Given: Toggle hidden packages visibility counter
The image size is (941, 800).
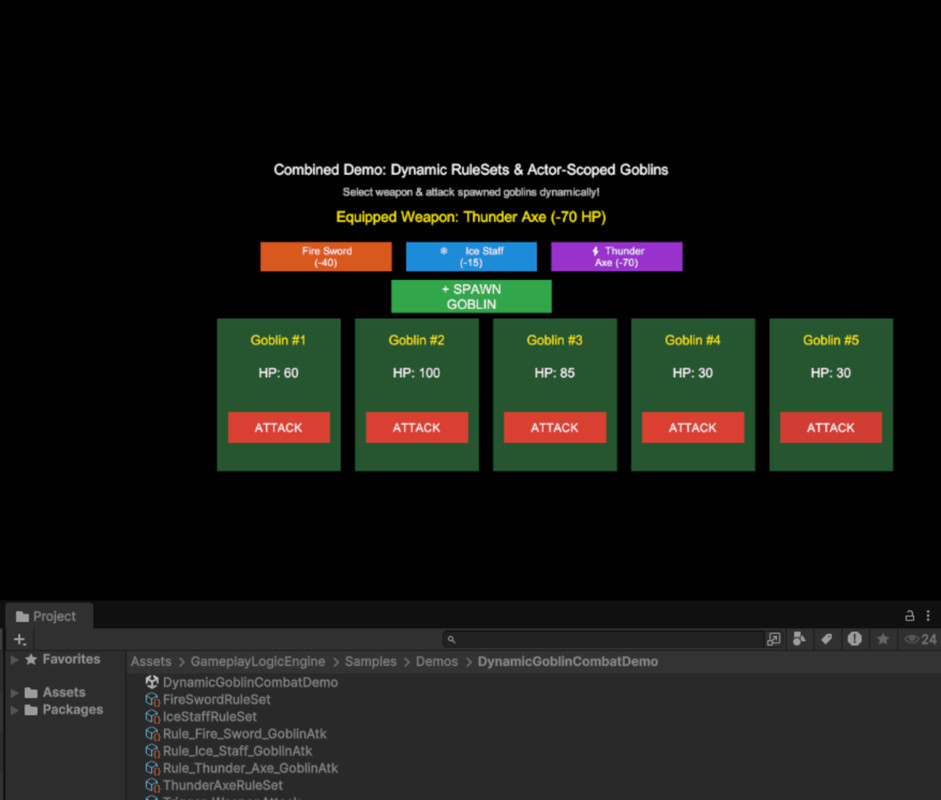Looking at the screenshot, I should click(921, 639).
